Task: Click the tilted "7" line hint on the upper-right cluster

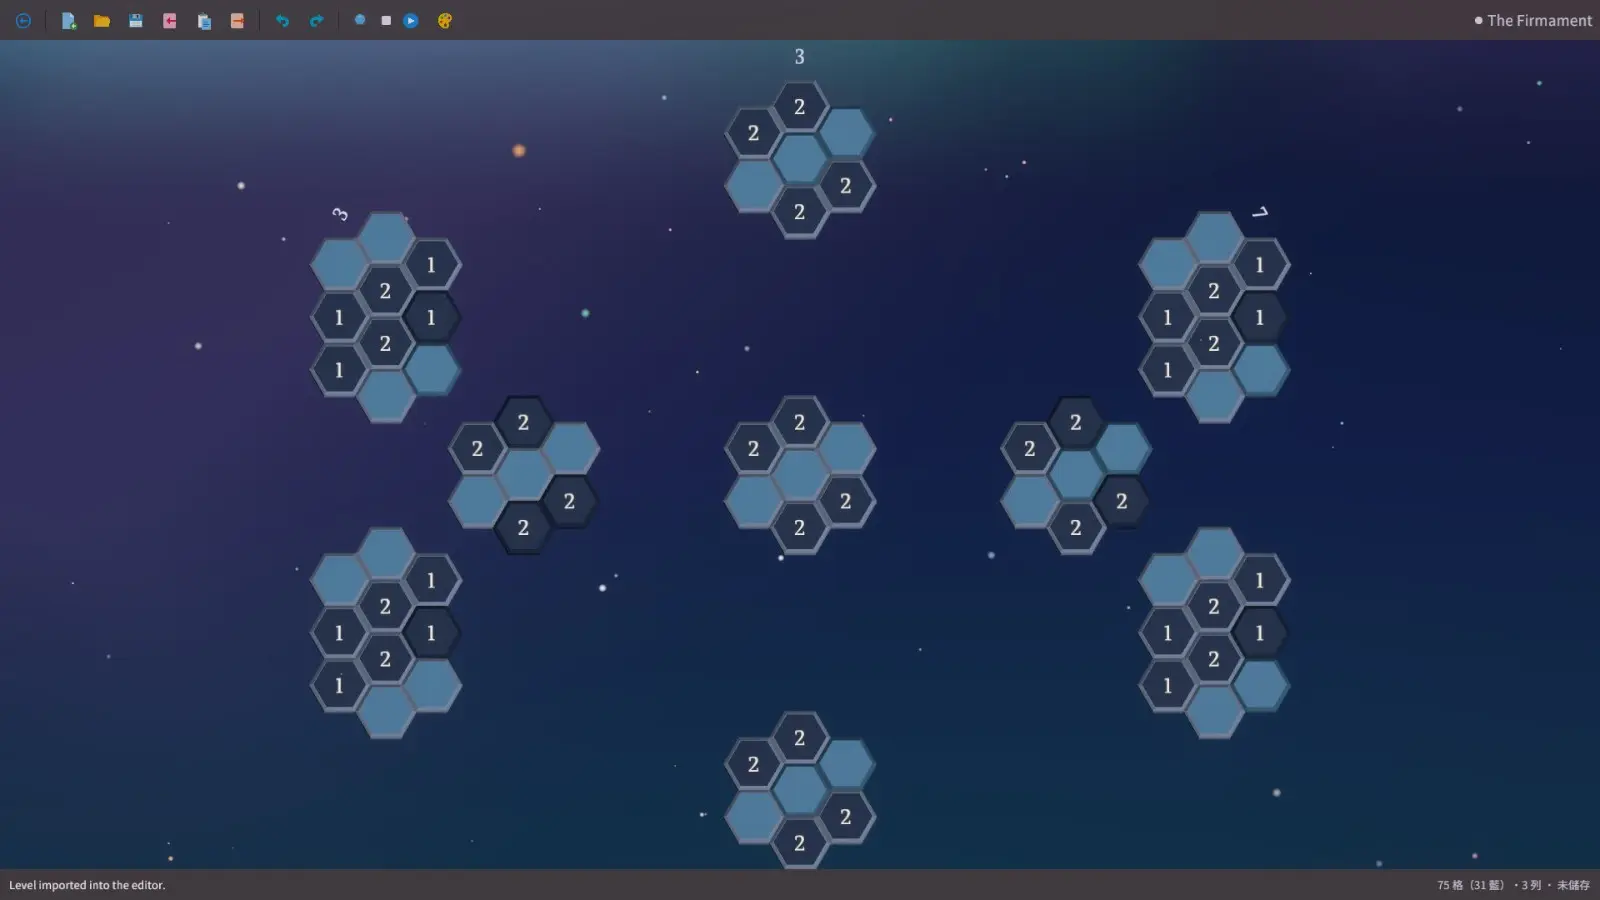Action: [1260, 212]
